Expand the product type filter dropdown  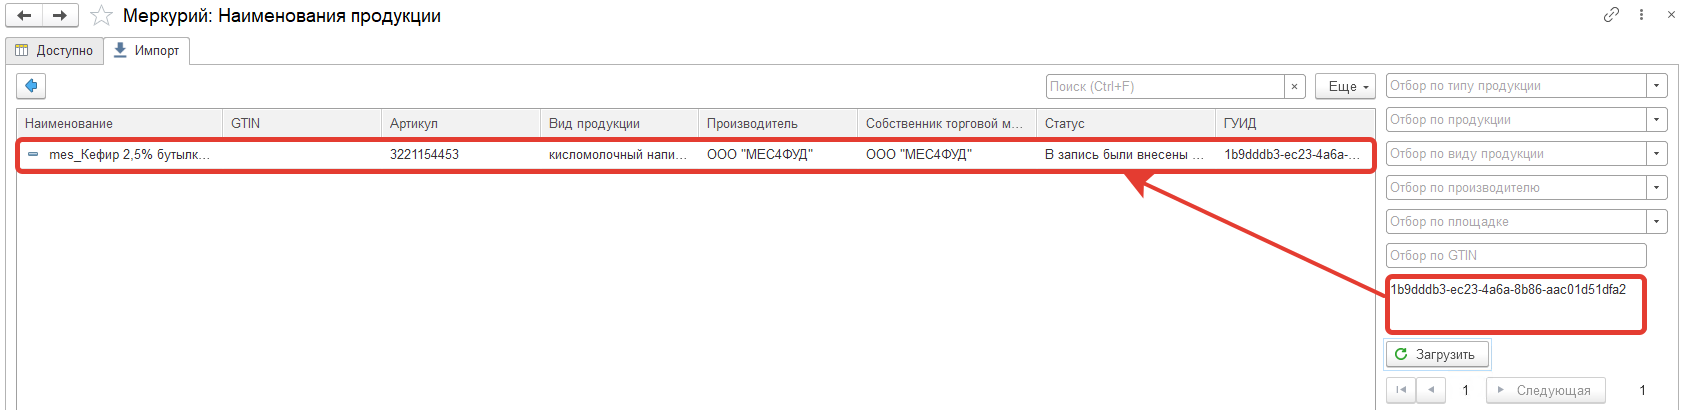[1657, 86]
